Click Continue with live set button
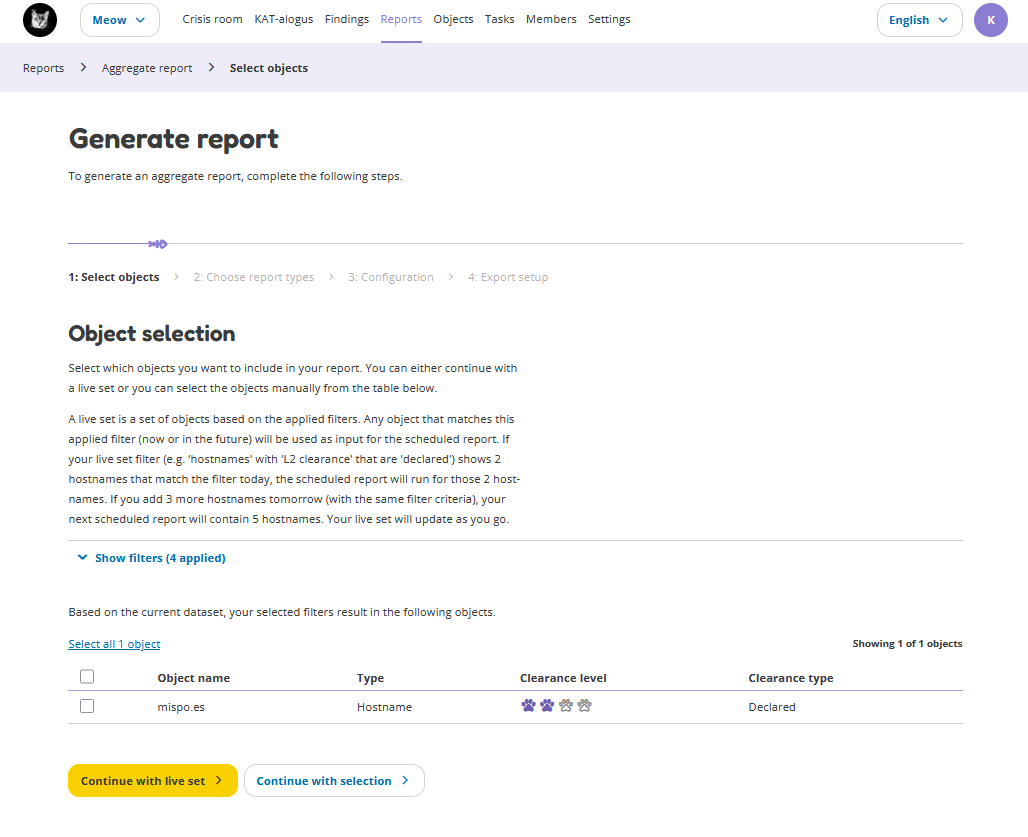The width and height of the screenshot is (1028, 837). click(153, 781)
